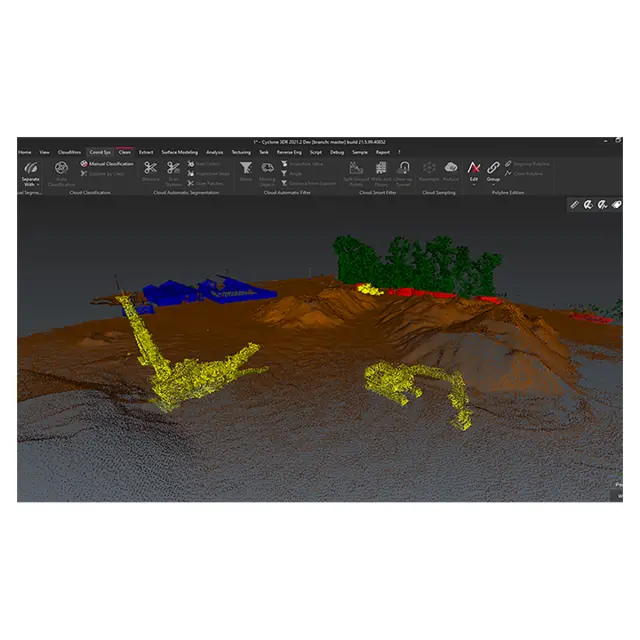
Task: Click the Scan Stations scissors icon
Action: pyautogui.click(x=174, y=168)
